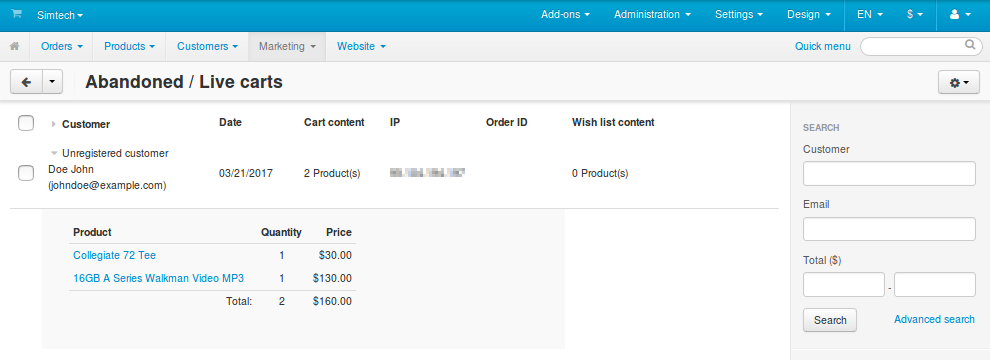This screenshot has height=360, width=990.
Task: Click the blurred IP address cell
Action: tap(427, 172)
